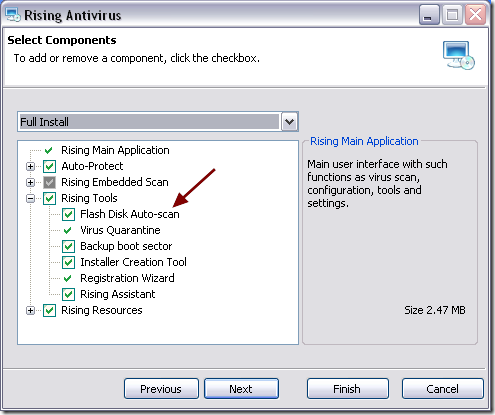Toggle the Auto-Protect checkbox

[x=49, y=166]
